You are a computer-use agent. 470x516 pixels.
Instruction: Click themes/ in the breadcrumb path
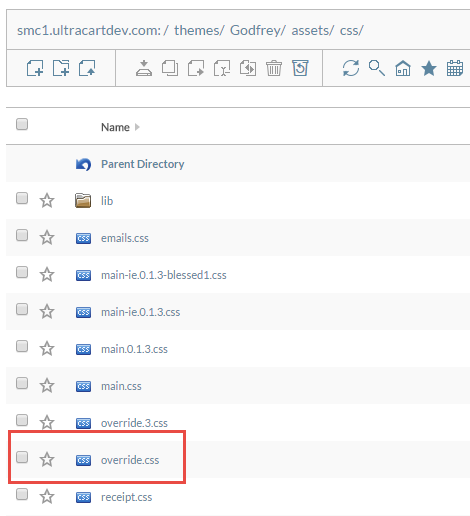pyautogui.click(x=199, y=30)
